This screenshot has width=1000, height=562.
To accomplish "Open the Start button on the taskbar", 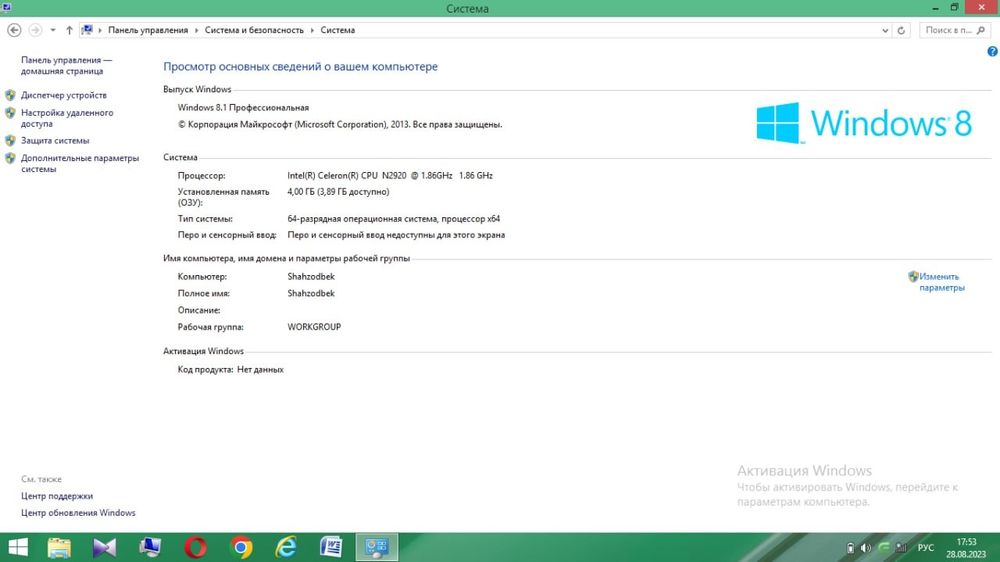I will click(18, 547).
